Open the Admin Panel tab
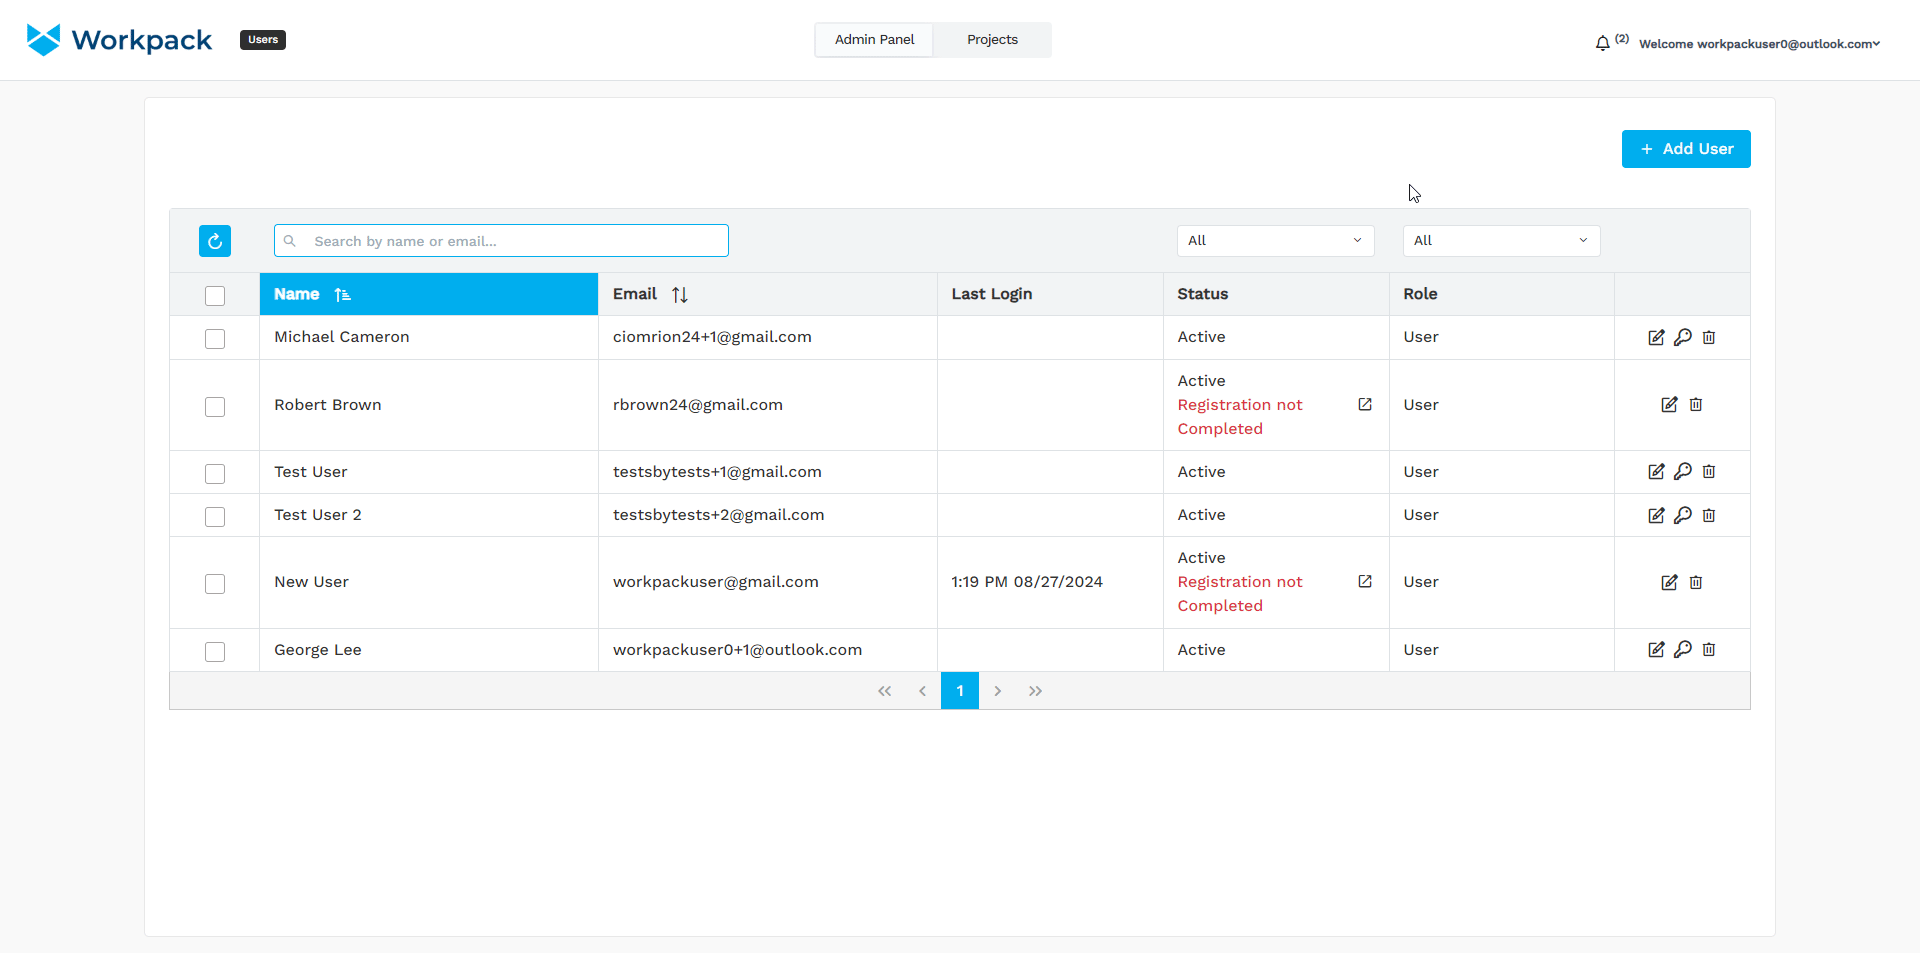Viewport: 1920px width, 953px height. 874,40
